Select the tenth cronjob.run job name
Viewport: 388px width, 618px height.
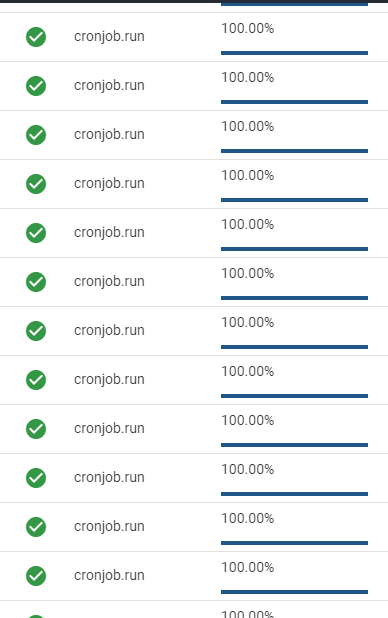(109, 478)
